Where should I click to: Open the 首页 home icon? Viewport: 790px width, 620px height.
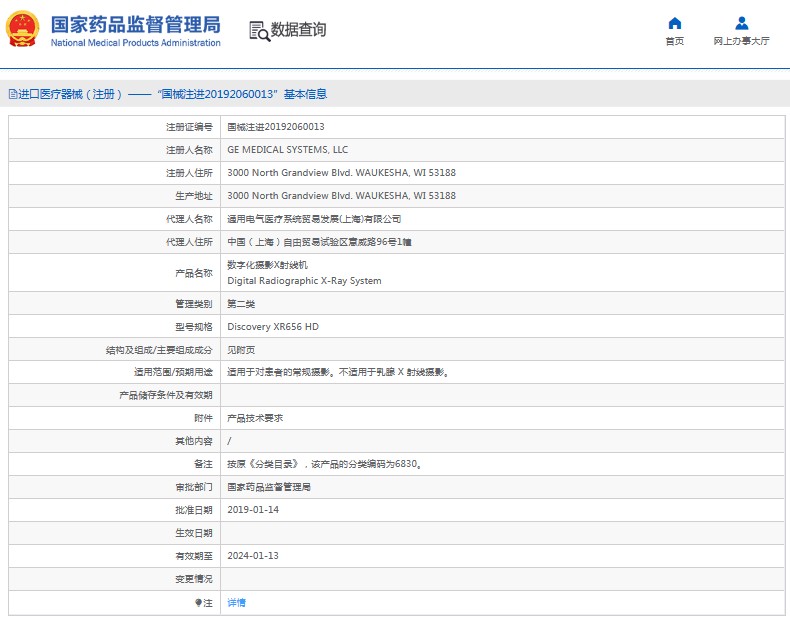click(x=675, y=23)
